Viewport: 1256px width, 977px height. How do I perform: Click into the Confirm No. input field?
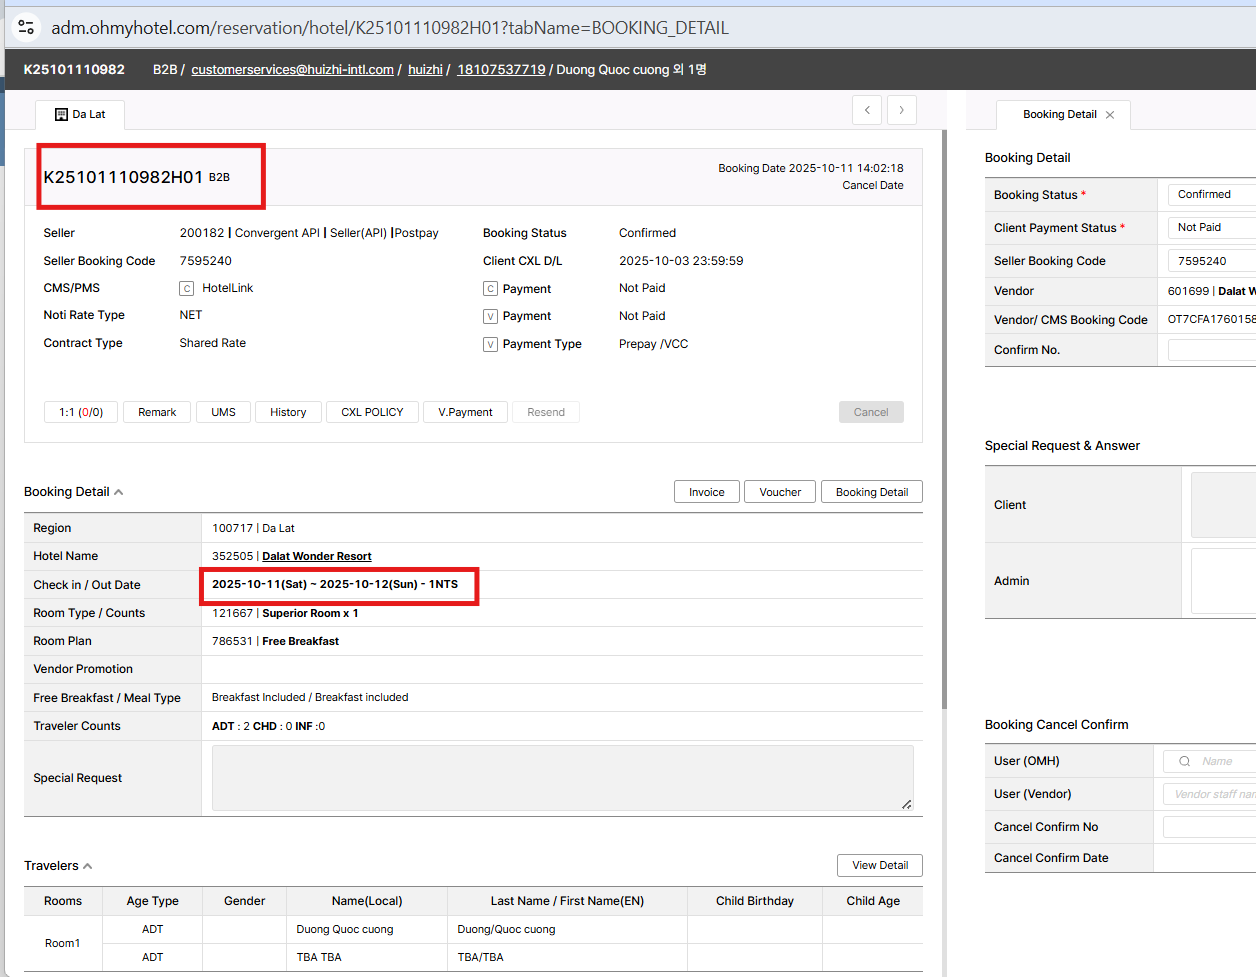coord(1211,350)
